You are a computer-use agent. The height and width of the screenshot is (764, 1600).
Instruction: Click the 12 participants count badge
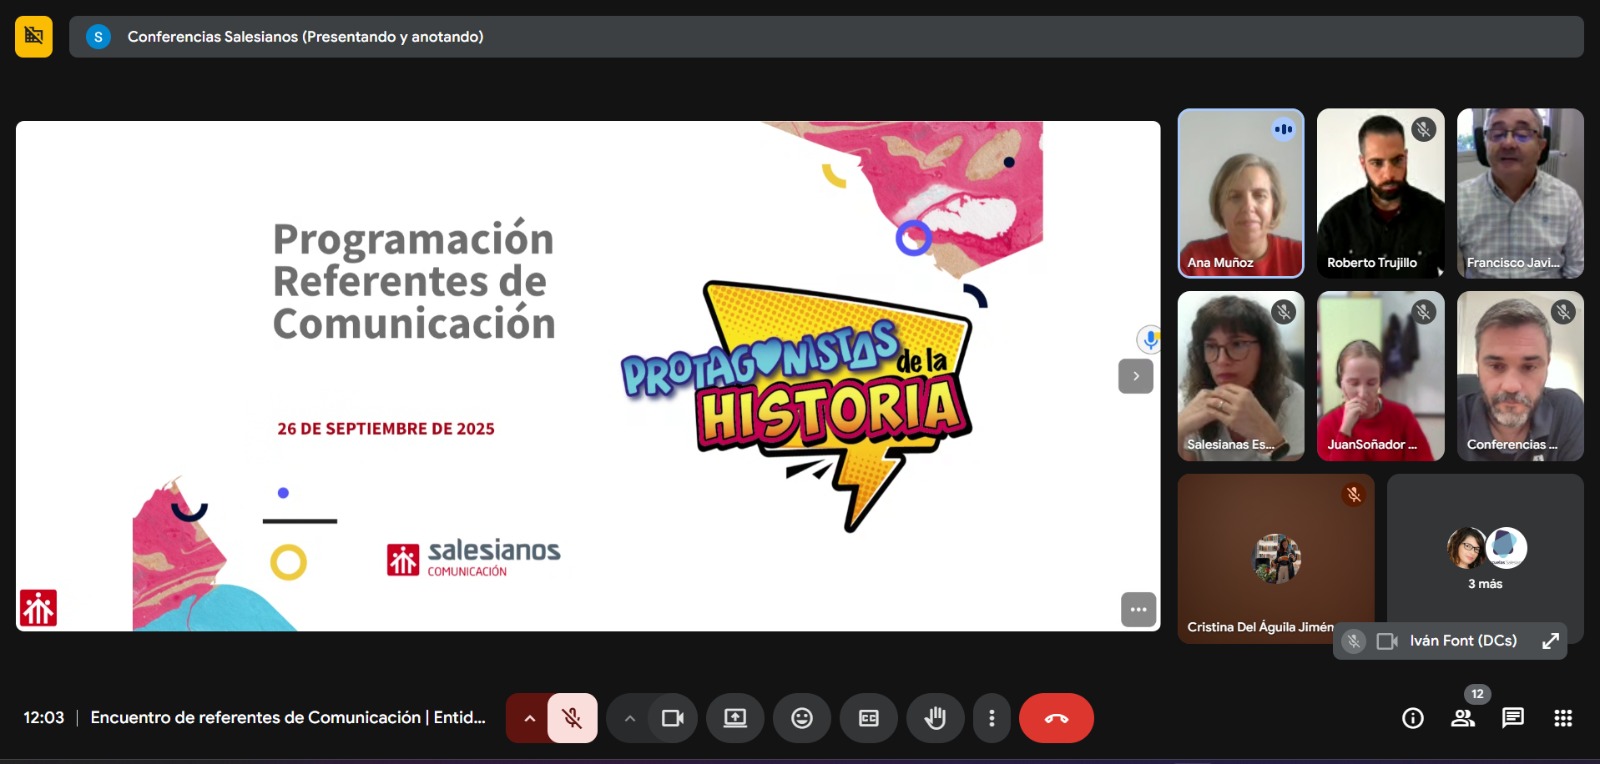pyautogui.click(x=1477, y=694)
